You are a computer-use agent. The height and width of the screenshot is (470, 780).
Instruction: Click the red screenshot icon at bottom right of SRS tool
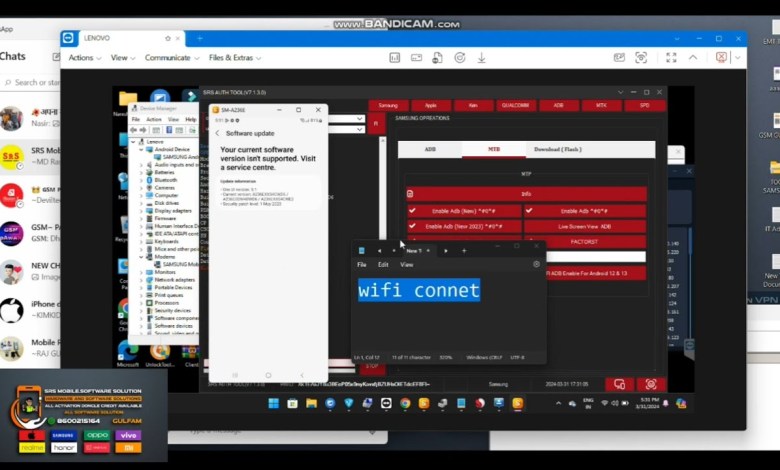click(651, 384)
